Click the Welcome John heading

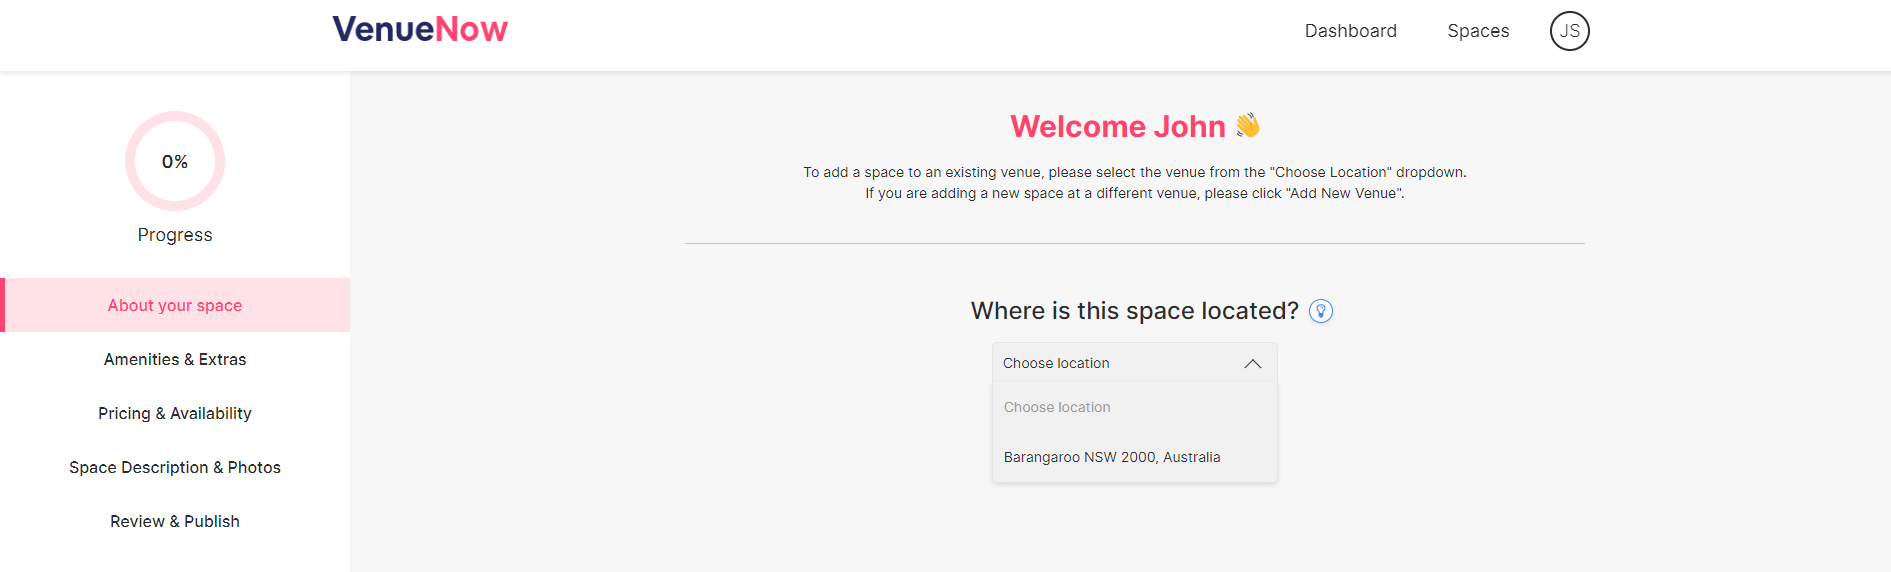(1117, 126)
